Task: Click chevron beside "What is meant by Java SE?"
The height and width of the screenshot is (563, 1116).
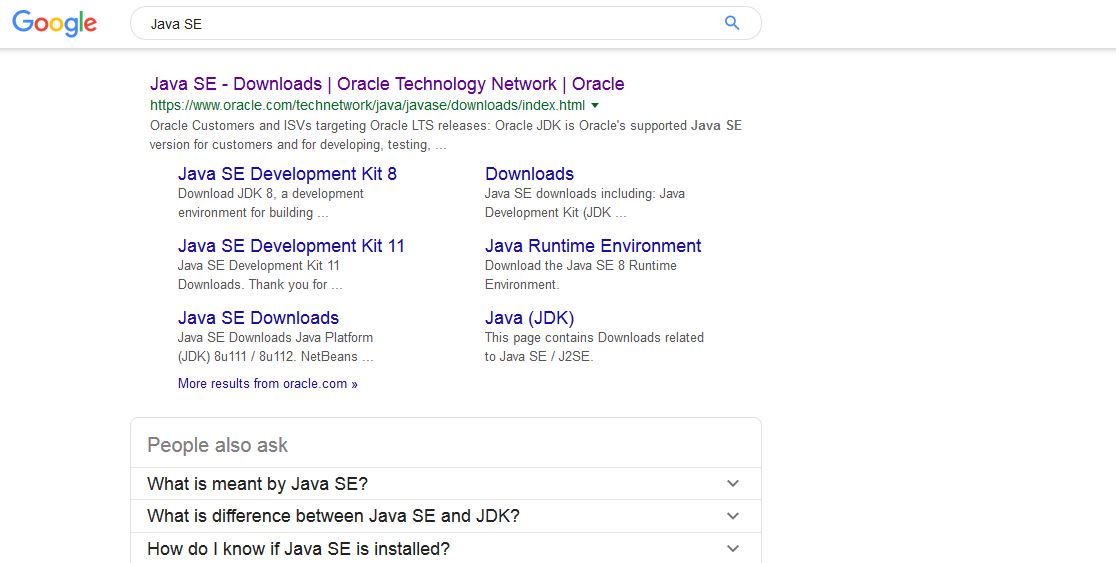Action: pos(733,484)
